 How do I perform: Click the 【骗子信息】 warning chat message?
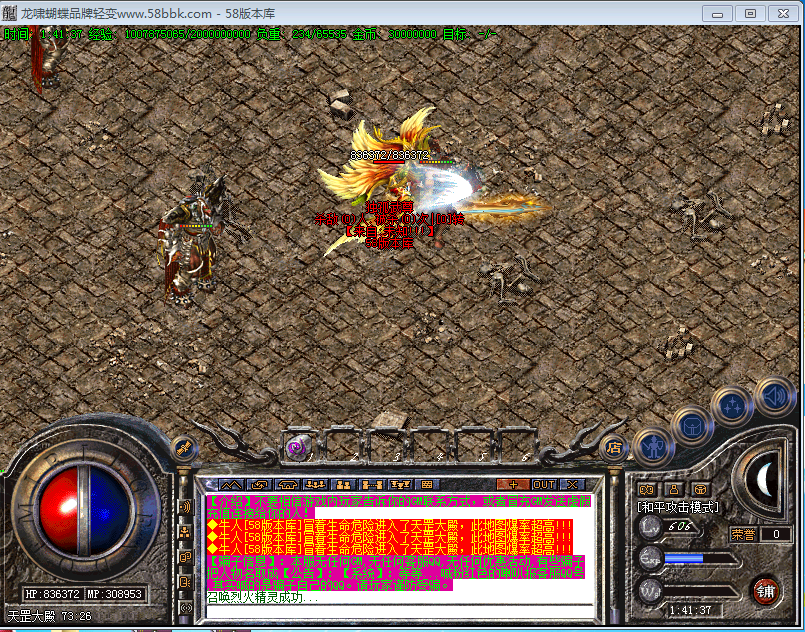click(396, 572)
